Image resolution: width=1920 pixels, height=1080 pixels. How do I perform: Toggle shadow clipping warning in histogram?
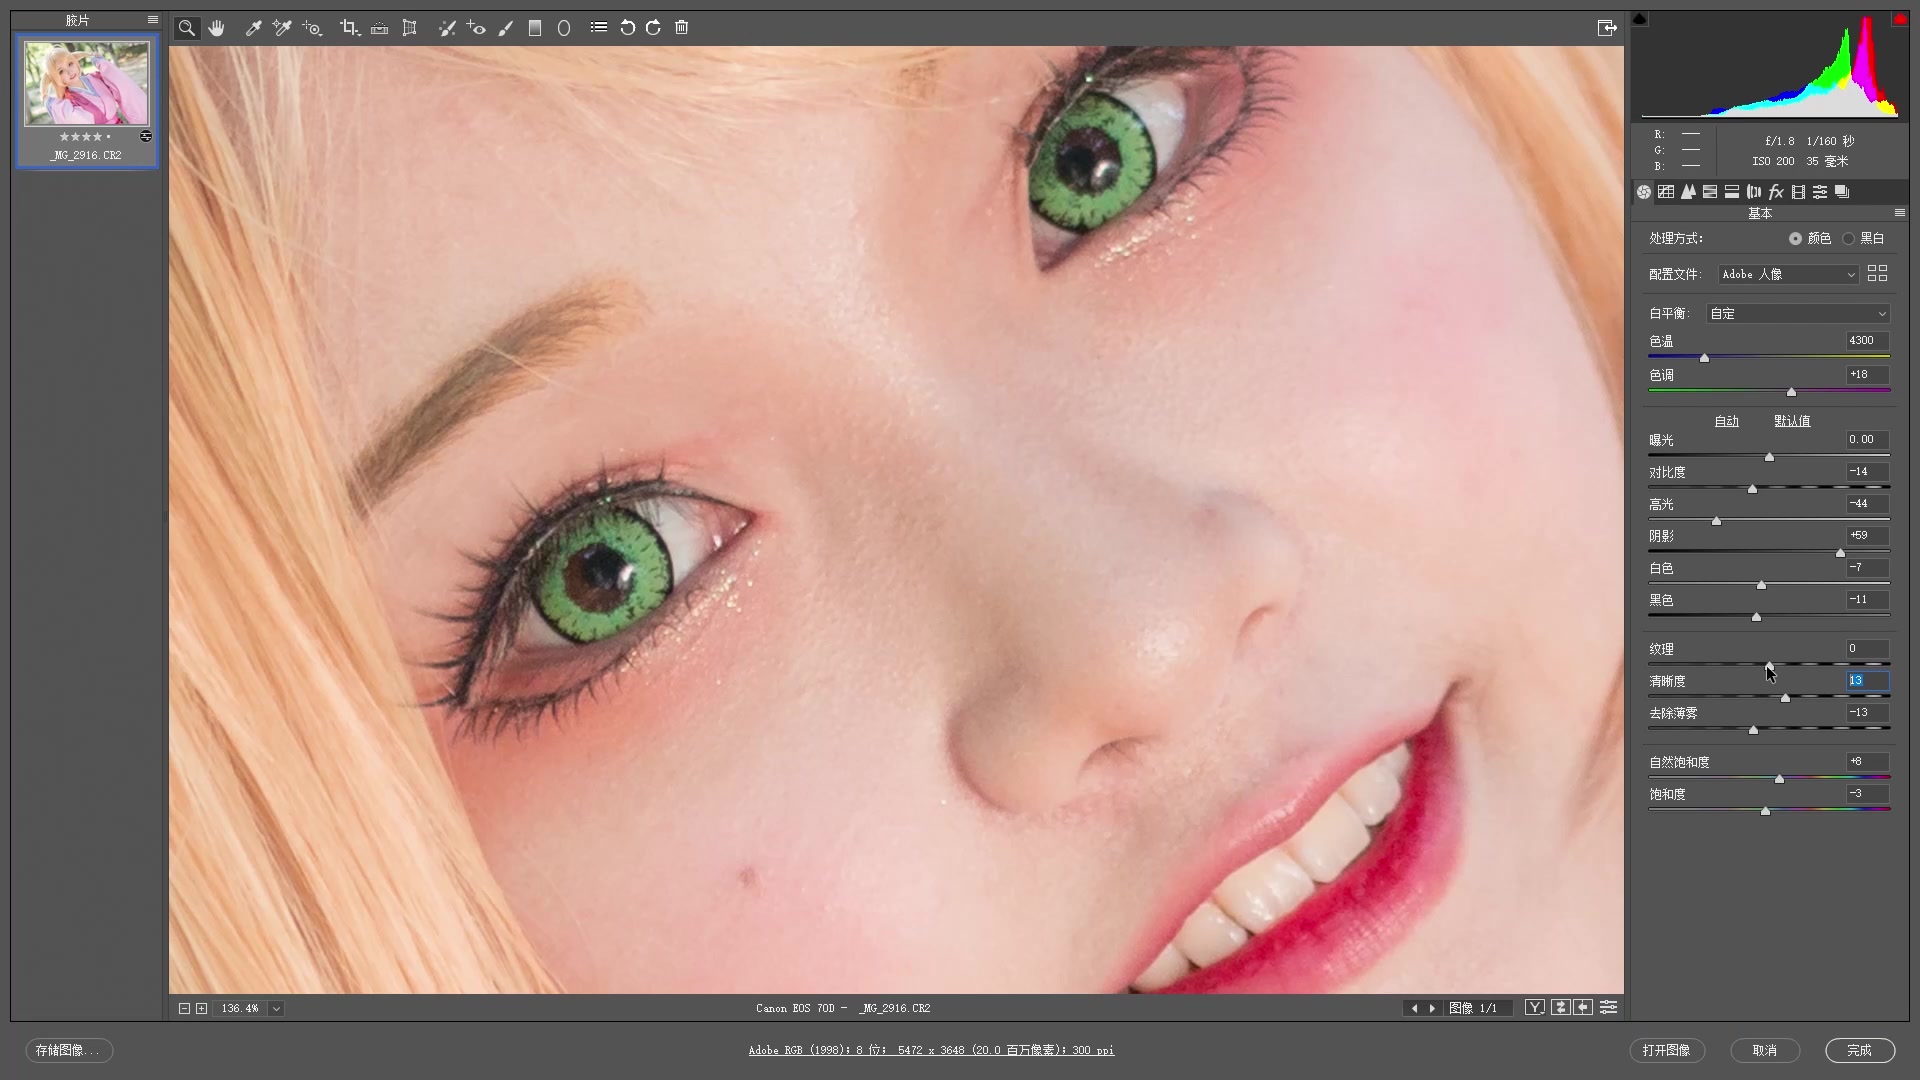click(x=1640, y=19)
